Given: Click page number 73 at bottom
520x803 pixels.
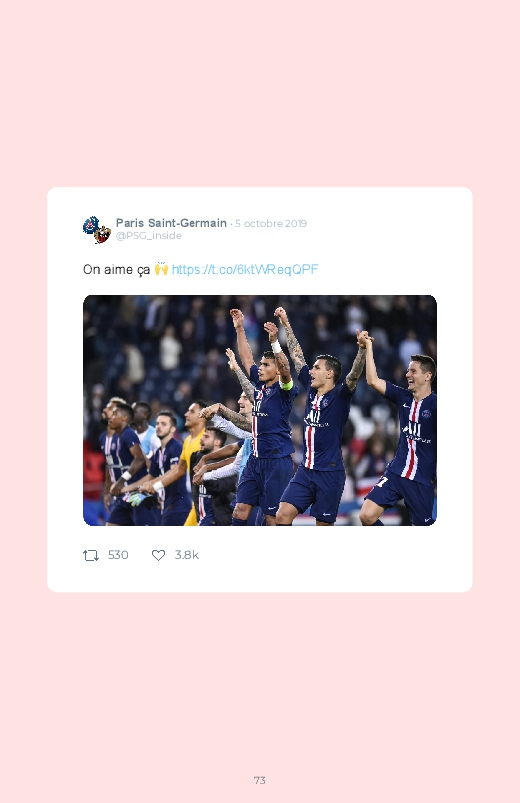Looking at the screenshot, I should click(260, 780).
